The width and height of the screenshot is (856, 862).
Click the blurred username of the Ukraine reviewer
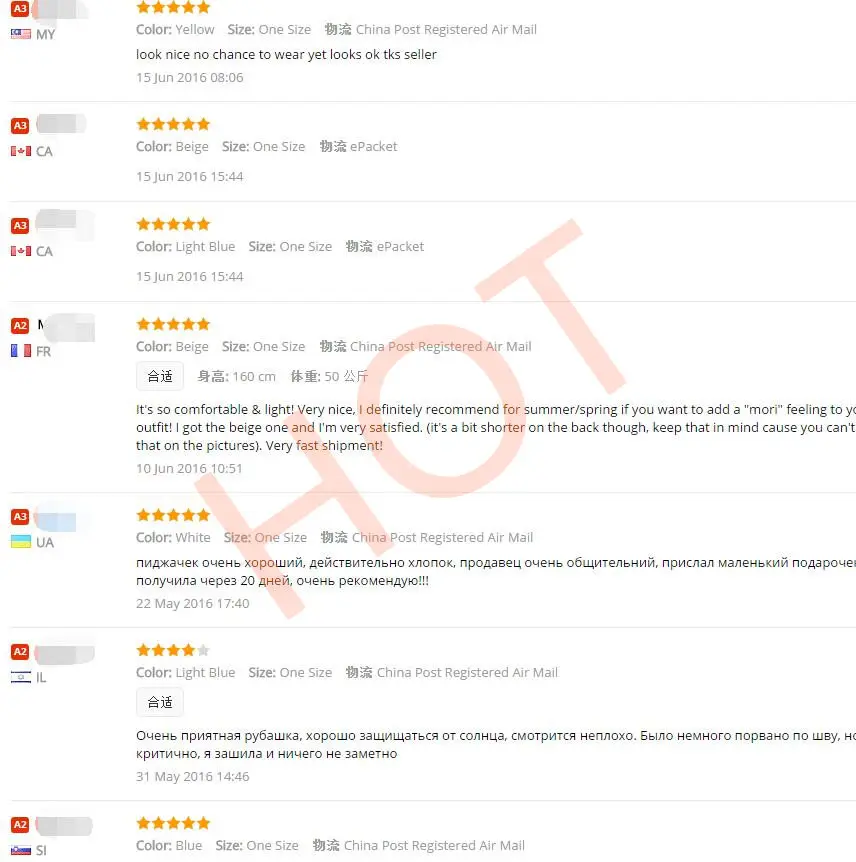[x=56, y=520]
